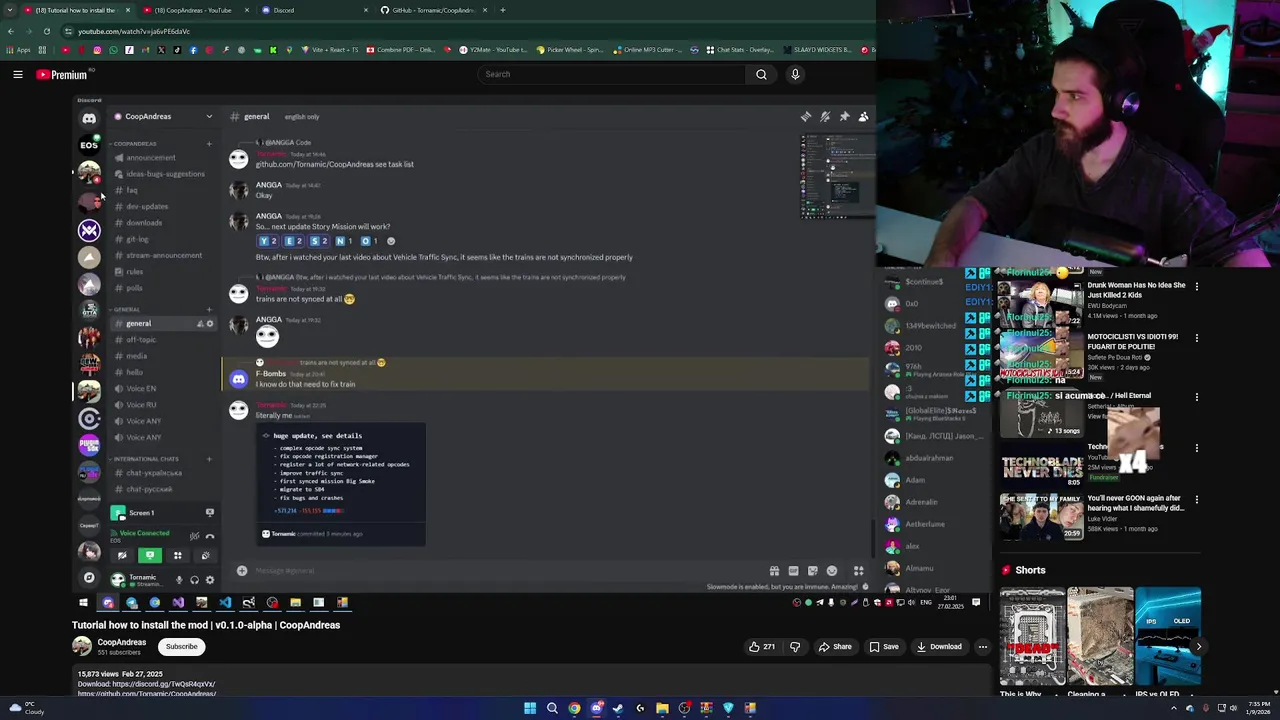
Task: Start voice search with the microphone icon
Action: [795, 74]
